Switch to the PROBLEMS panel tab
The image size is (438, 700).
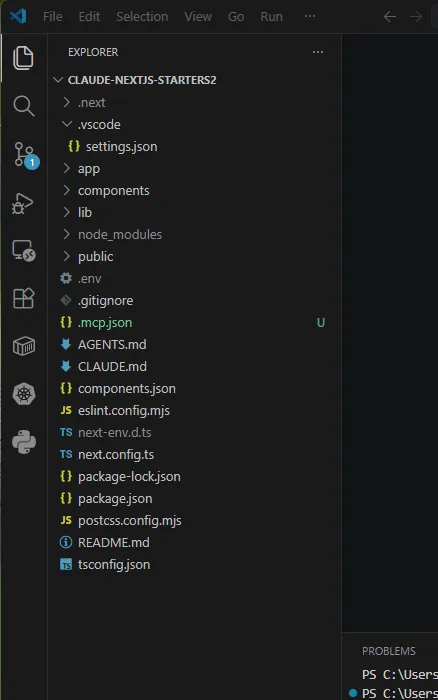388,651
